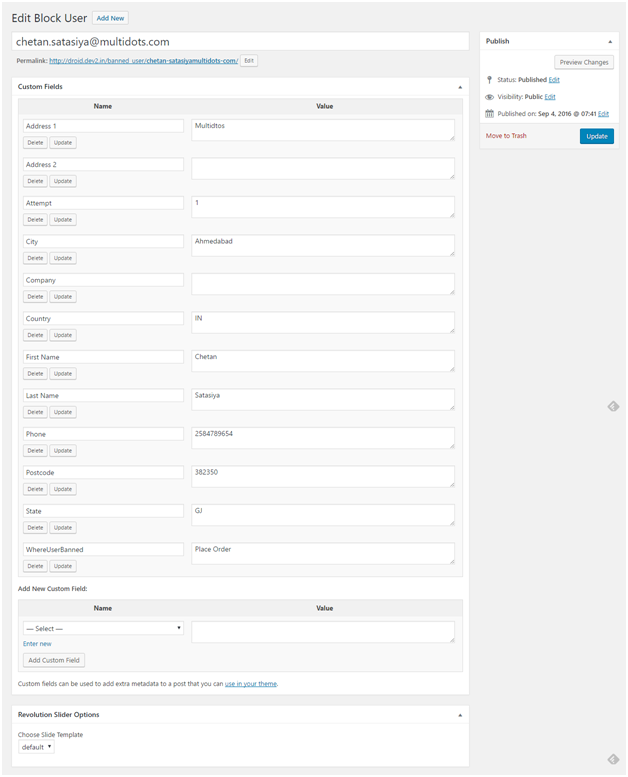Image resolution: width=628 pixels, height=777 pixels.
Task: Delete the Address 2 custom field
Action: pyautogui.click(x=35, y=181)
